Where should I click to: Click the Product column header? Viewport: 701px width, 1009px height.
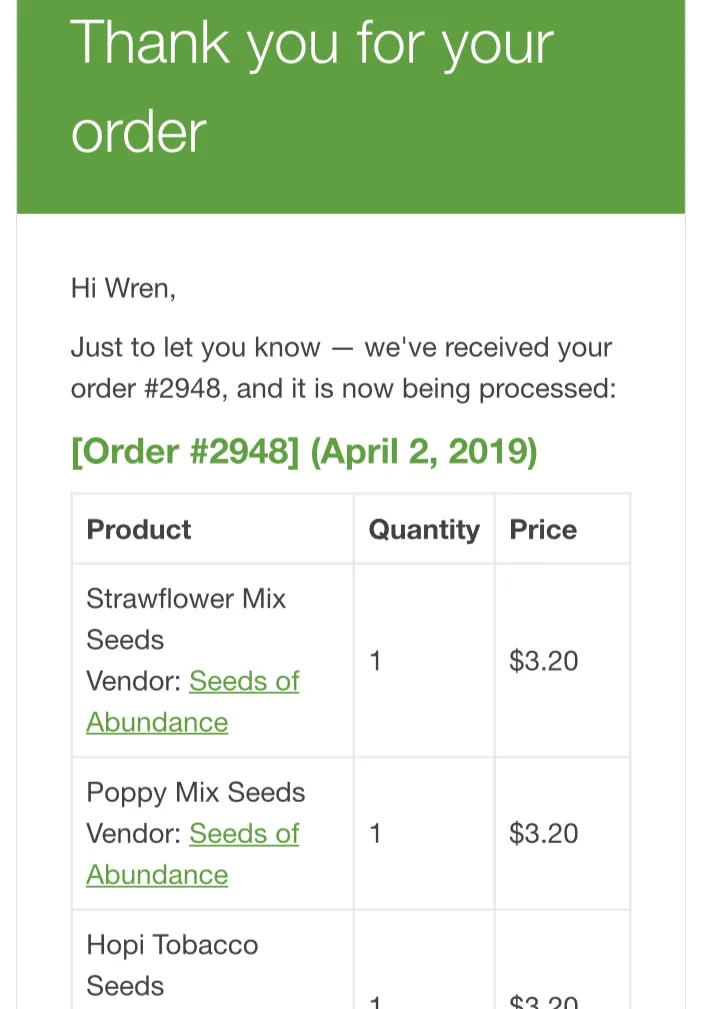(139, 529)
